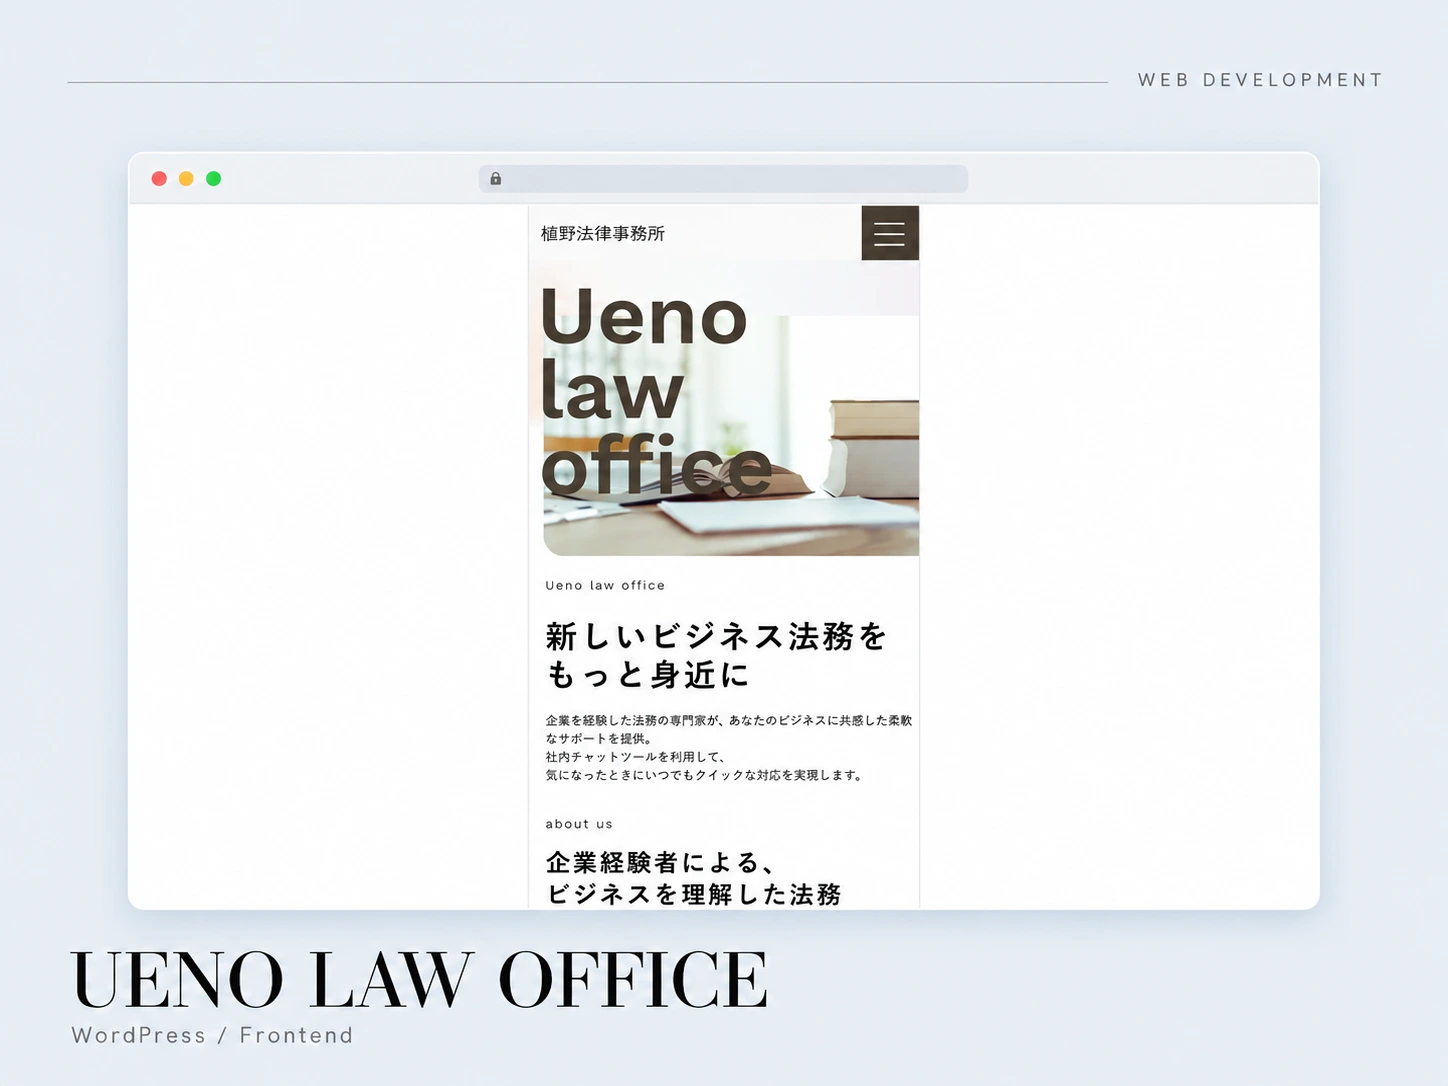Click the heading 企業経験者による、ビジネスを理解した法務

(693, 878)
